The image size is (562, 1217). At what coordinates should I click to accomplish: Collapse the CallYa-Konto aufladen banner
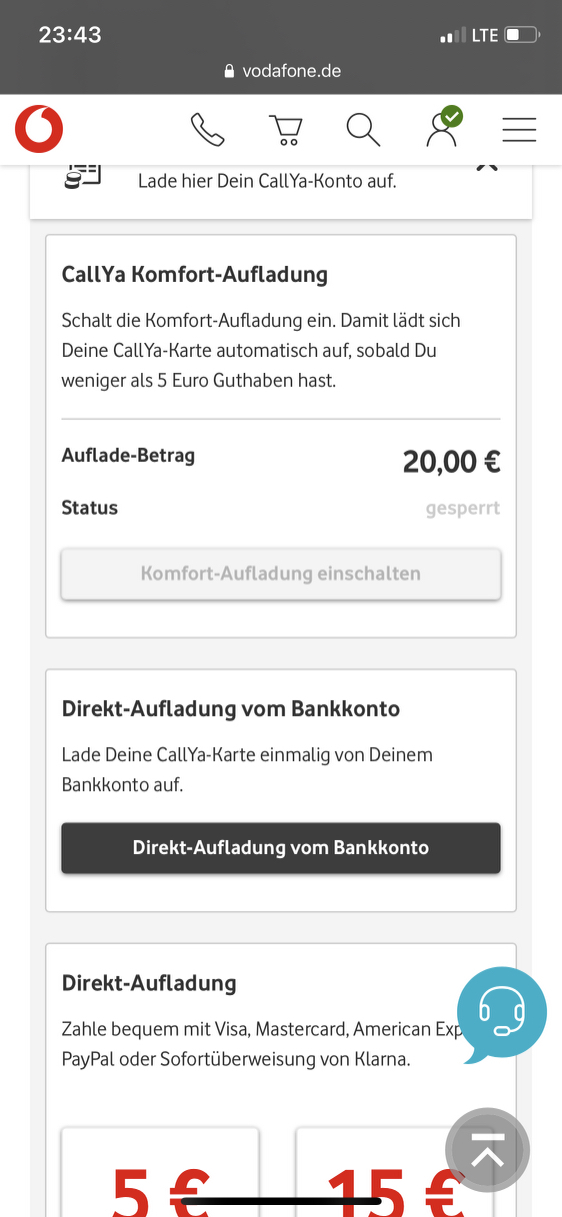pos(487,166)
